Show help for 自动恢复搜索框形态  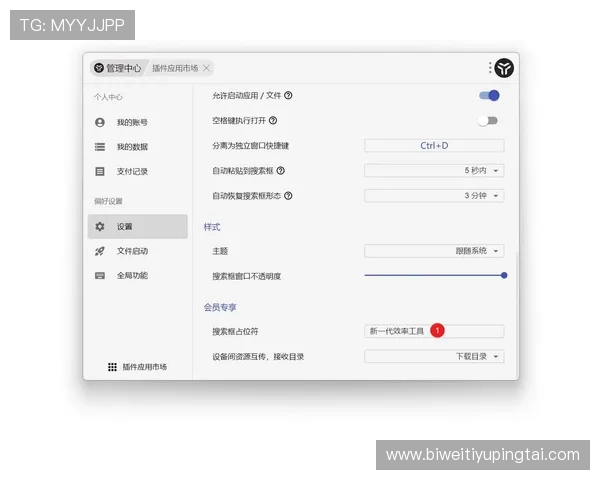[x=289, y=196]
